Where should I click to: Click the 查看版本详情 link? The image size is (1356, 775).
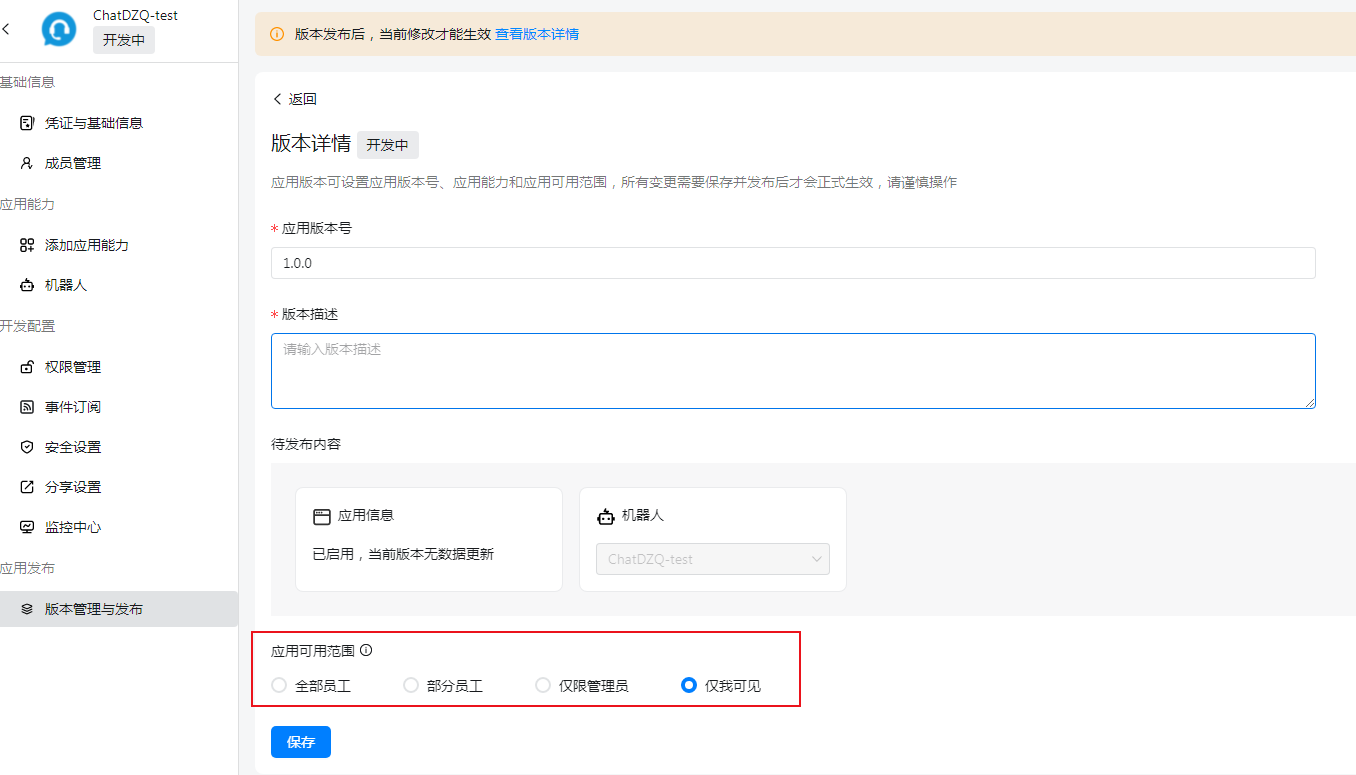pyautogui.click(x=537, y=34)
